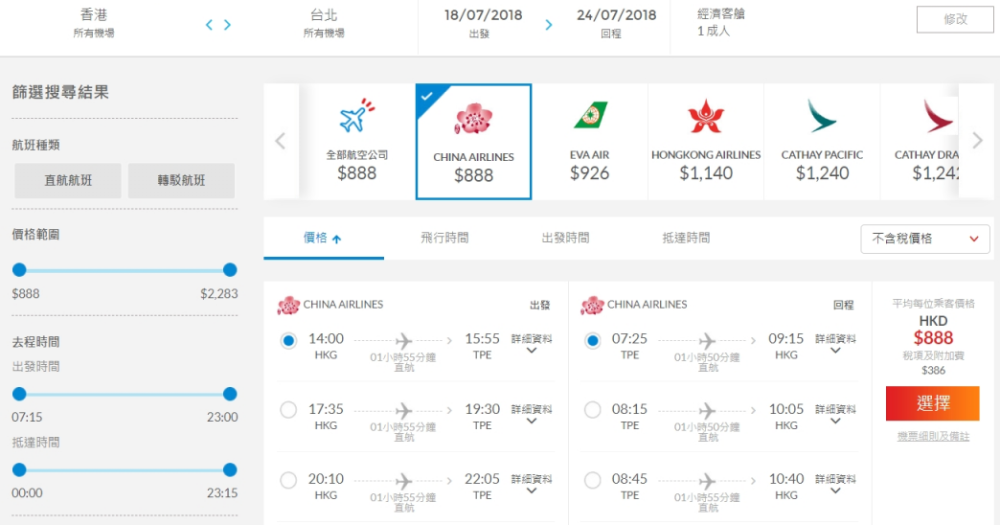Screen dimensions: 1000x525
Task: Open the 不含稅價格 price dropdown
Action: pos(925,239)
